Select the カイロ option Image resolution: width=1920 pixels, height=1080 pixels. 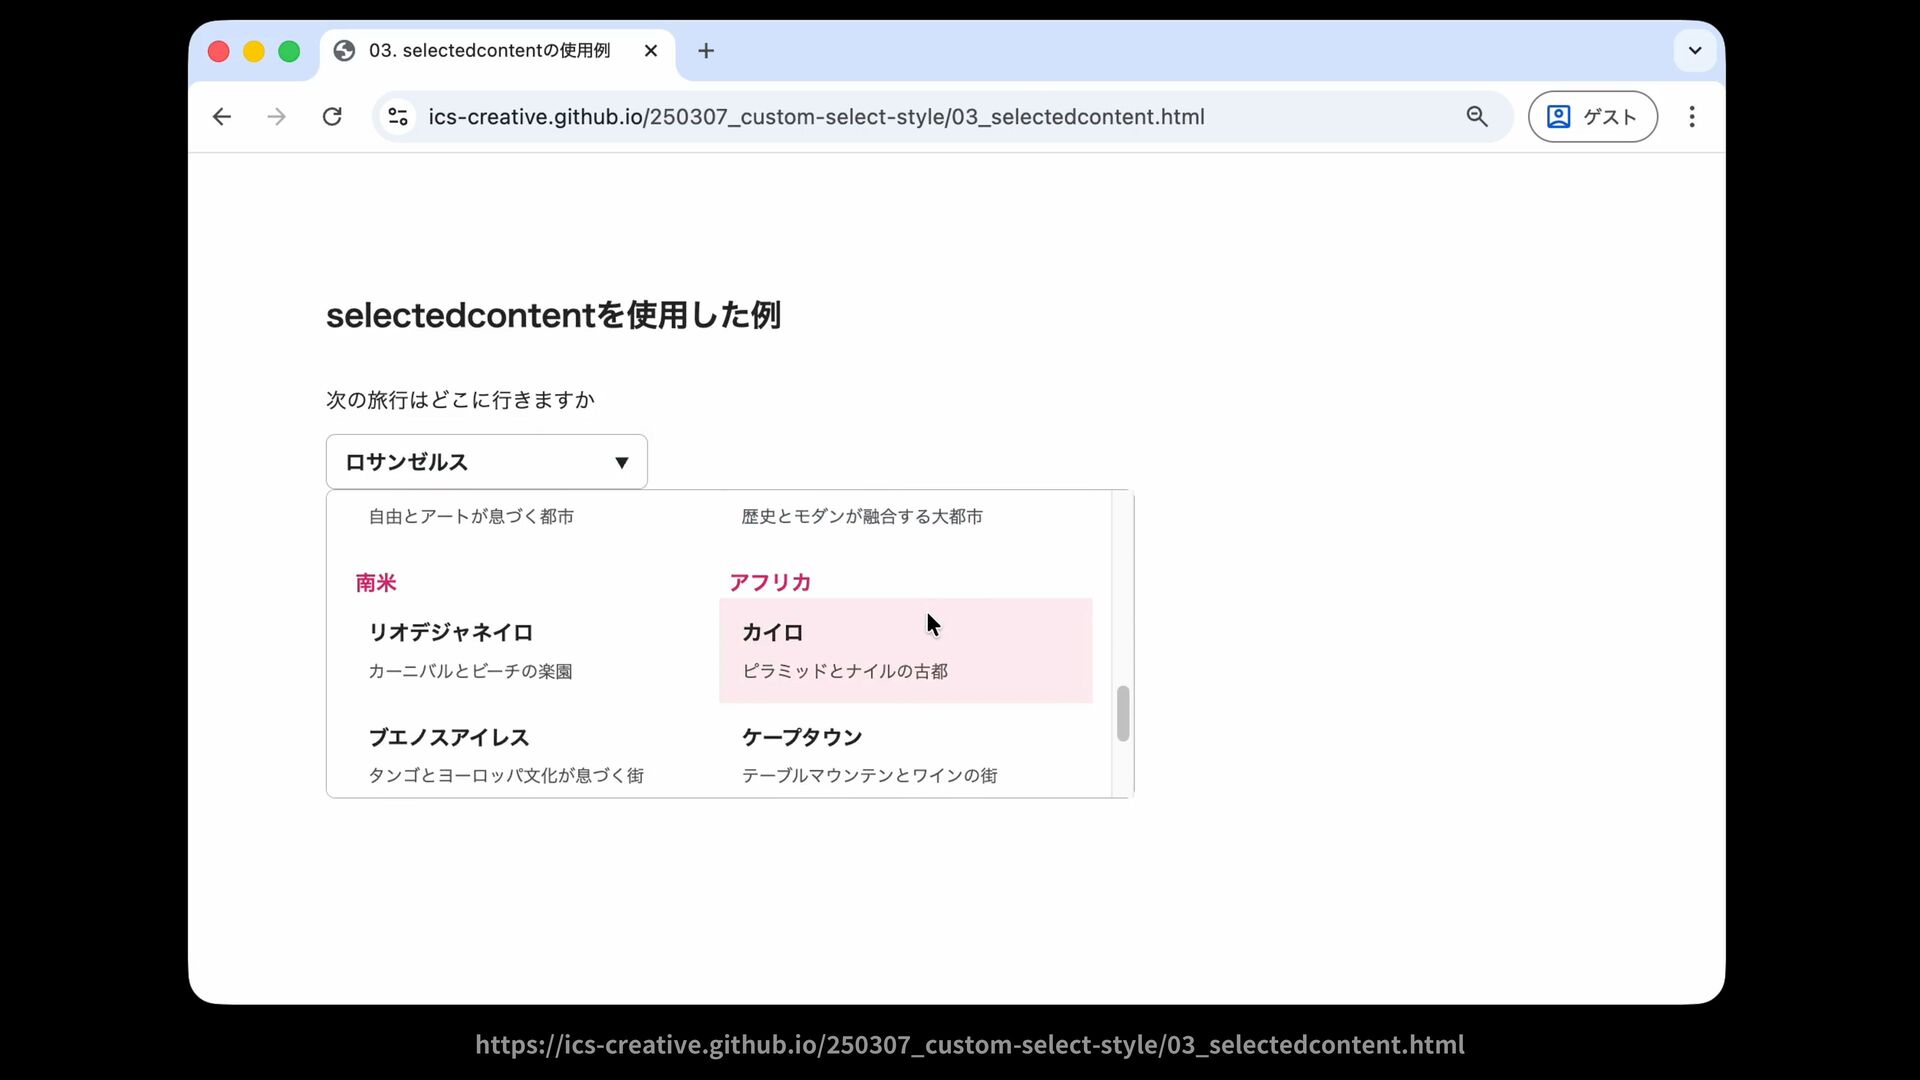click(x=905, y=650)
